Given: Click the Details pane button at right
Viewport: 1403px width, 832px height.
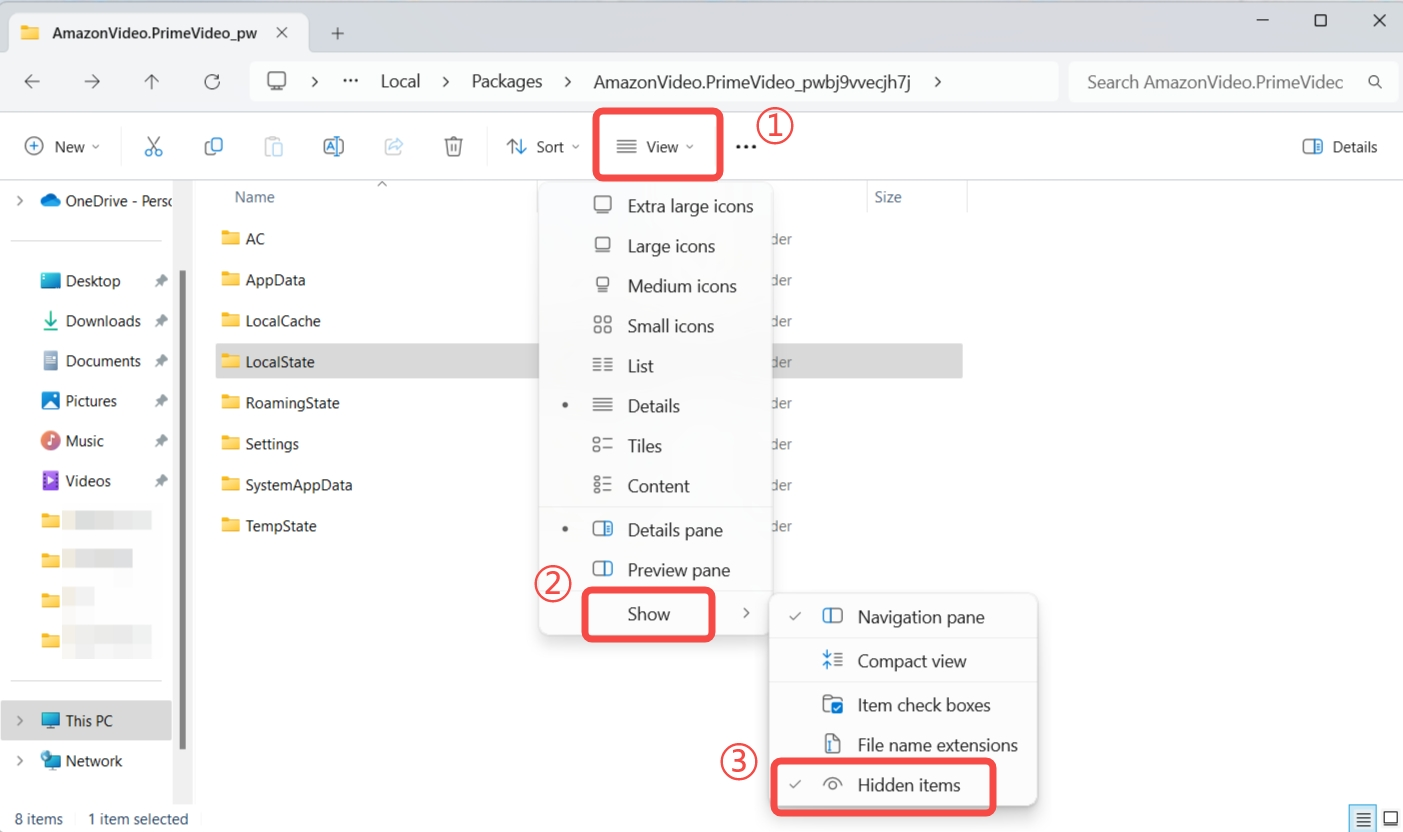Looking at the screenshot, I should (1340, 147).
